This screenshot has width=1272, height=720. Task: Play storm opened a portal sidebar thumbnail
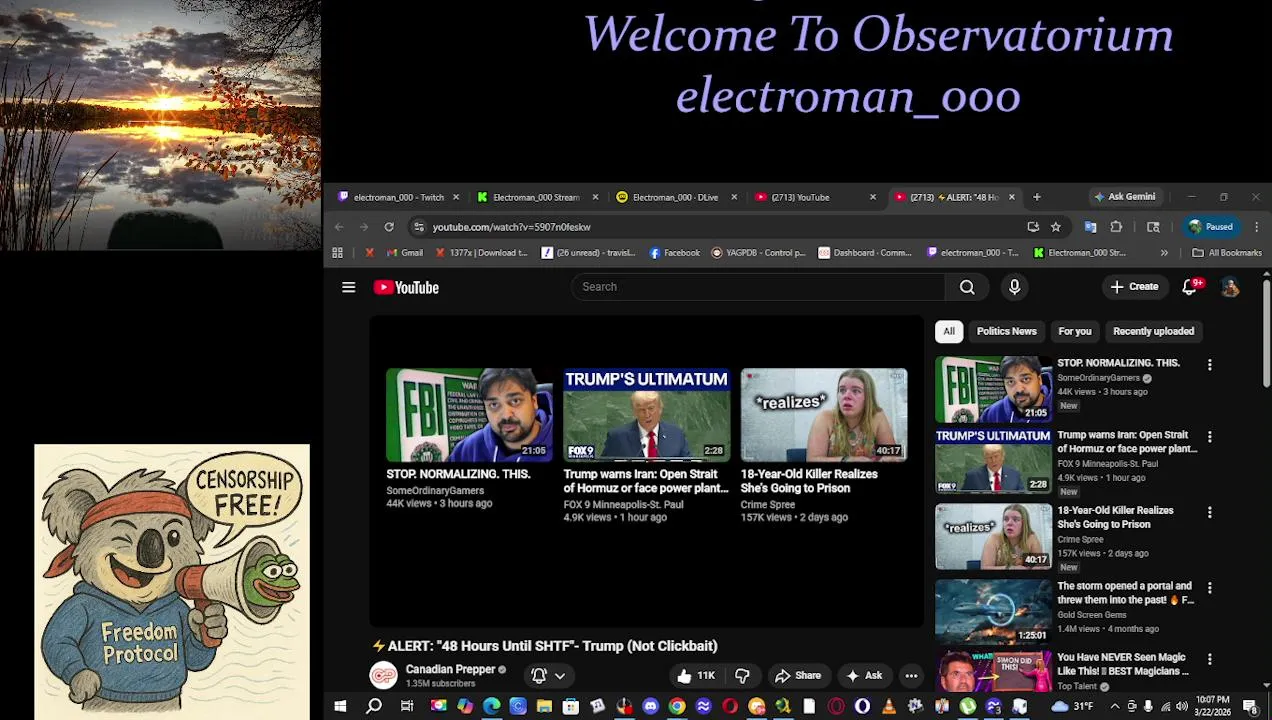pyautogui.click(x=993, y=612)
